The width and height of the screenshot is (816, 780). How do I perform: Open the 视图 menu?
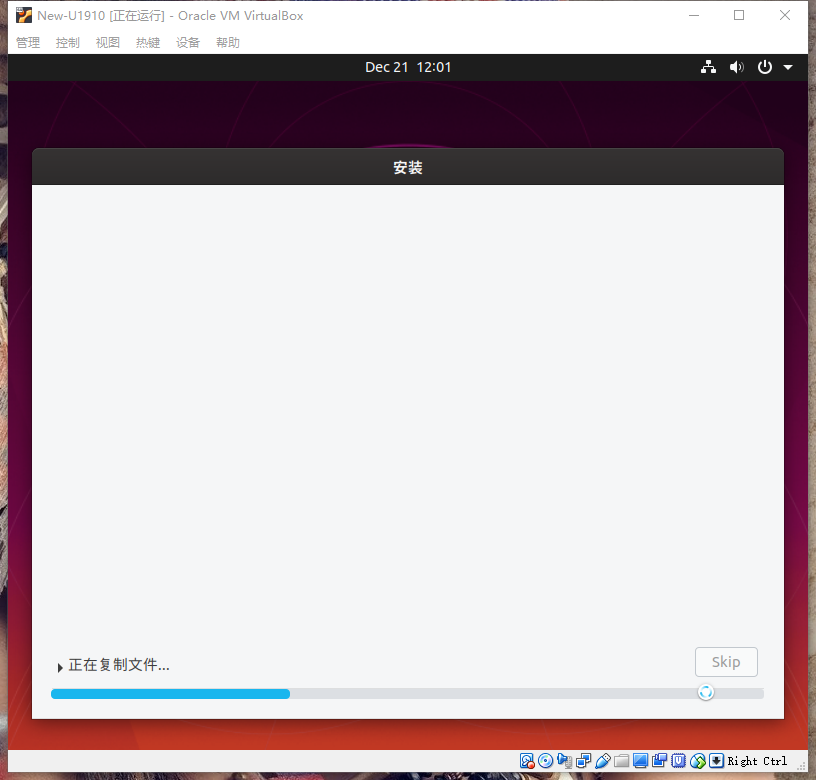point(108,43)
